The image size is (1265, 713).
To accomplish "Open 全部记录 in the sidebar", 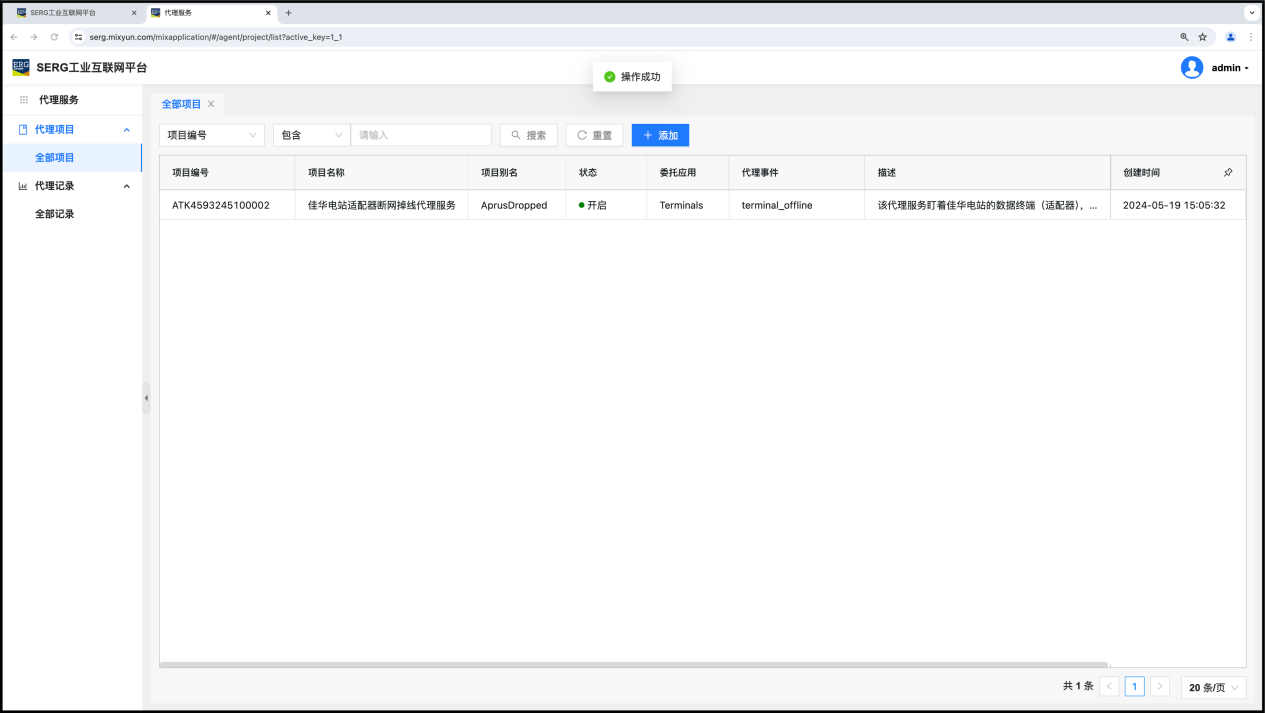I will (x=55, y=214).
